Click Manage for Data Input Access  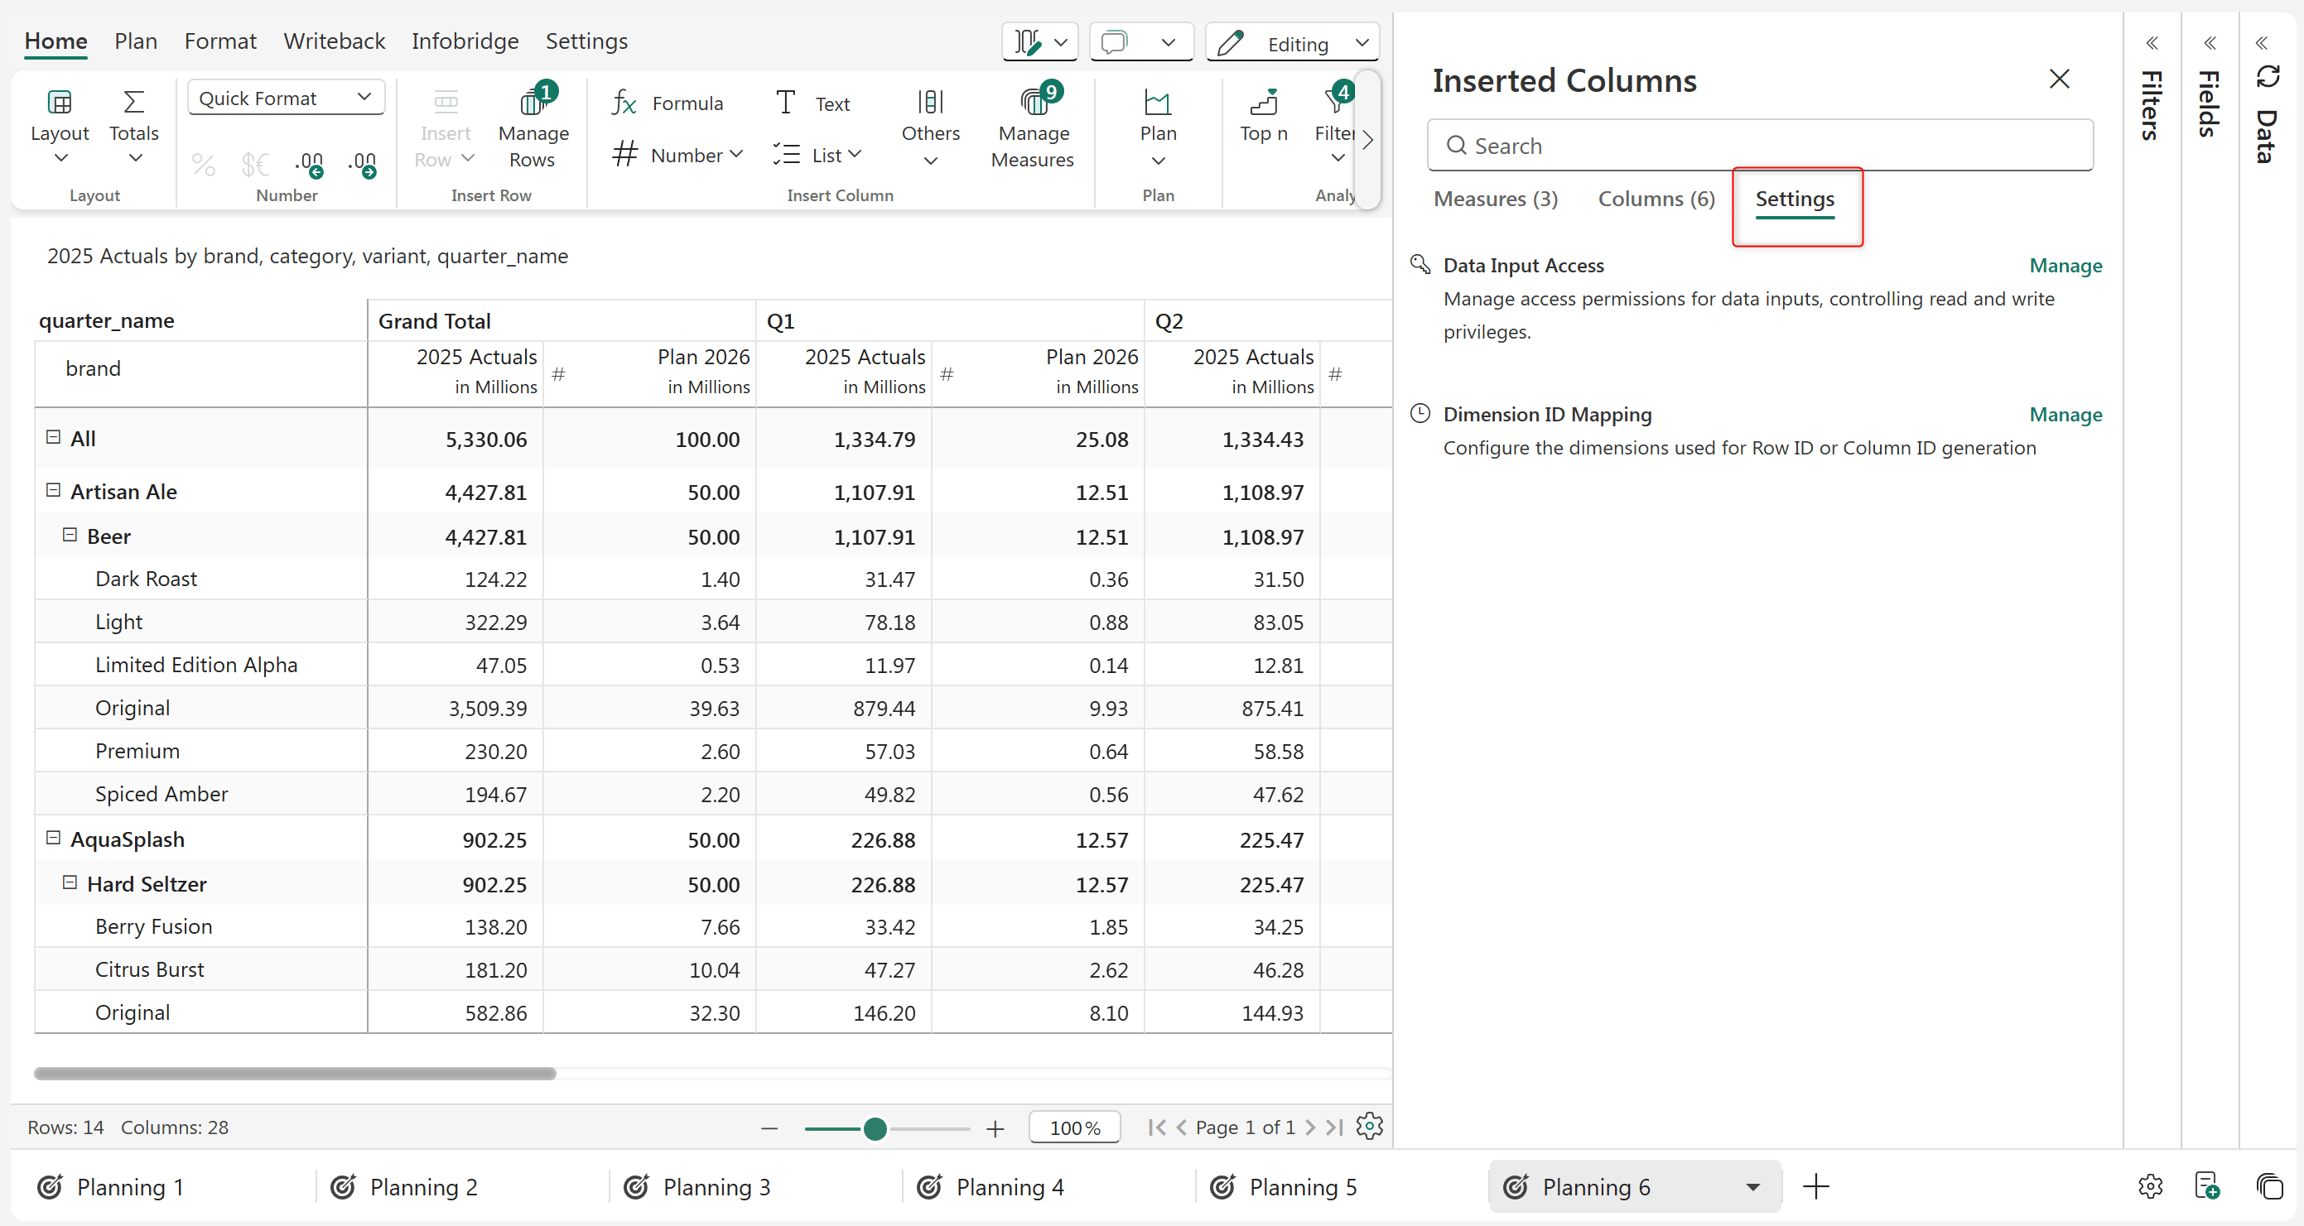pyautogui.click(x=2065, y=265)
